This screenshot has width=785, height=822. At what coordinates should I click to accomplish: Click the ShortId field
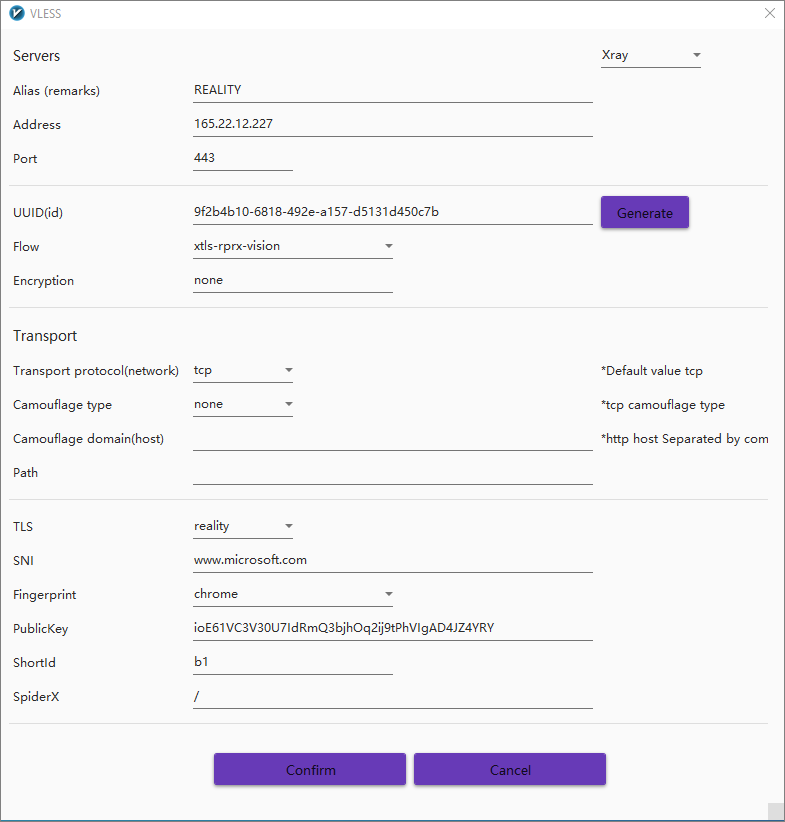coord(292,663)
